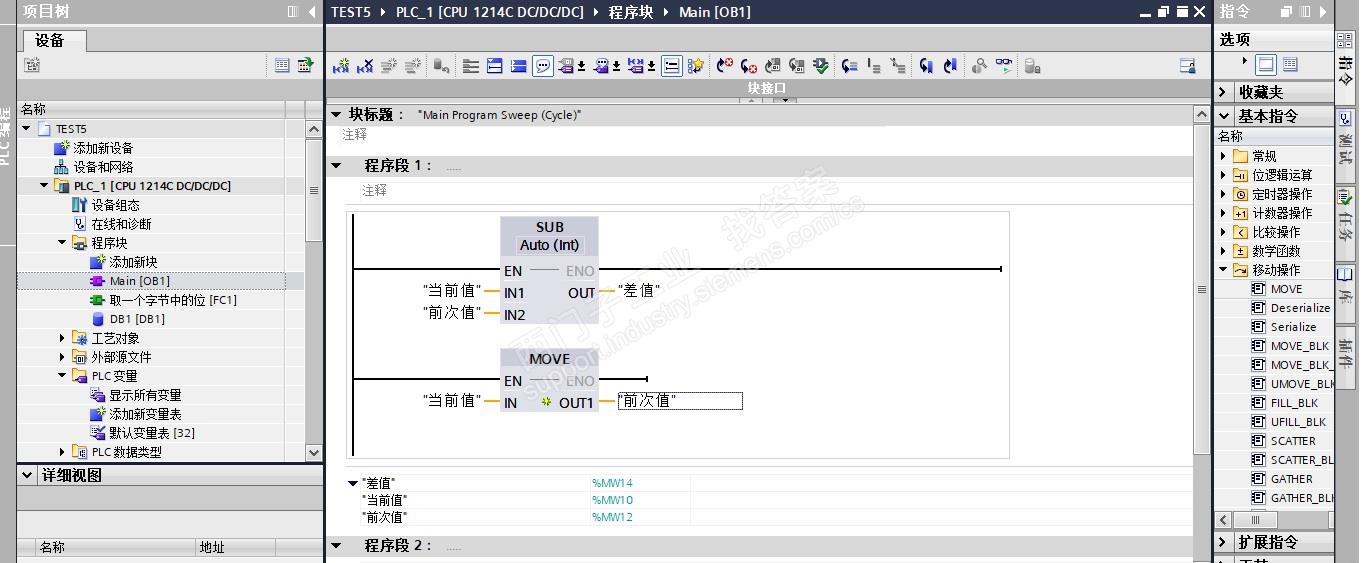Image resolution: width=1366 pixels, height=563 pixels.
Task: Click the MOVE instruction box header
Action: coord(549,359)
